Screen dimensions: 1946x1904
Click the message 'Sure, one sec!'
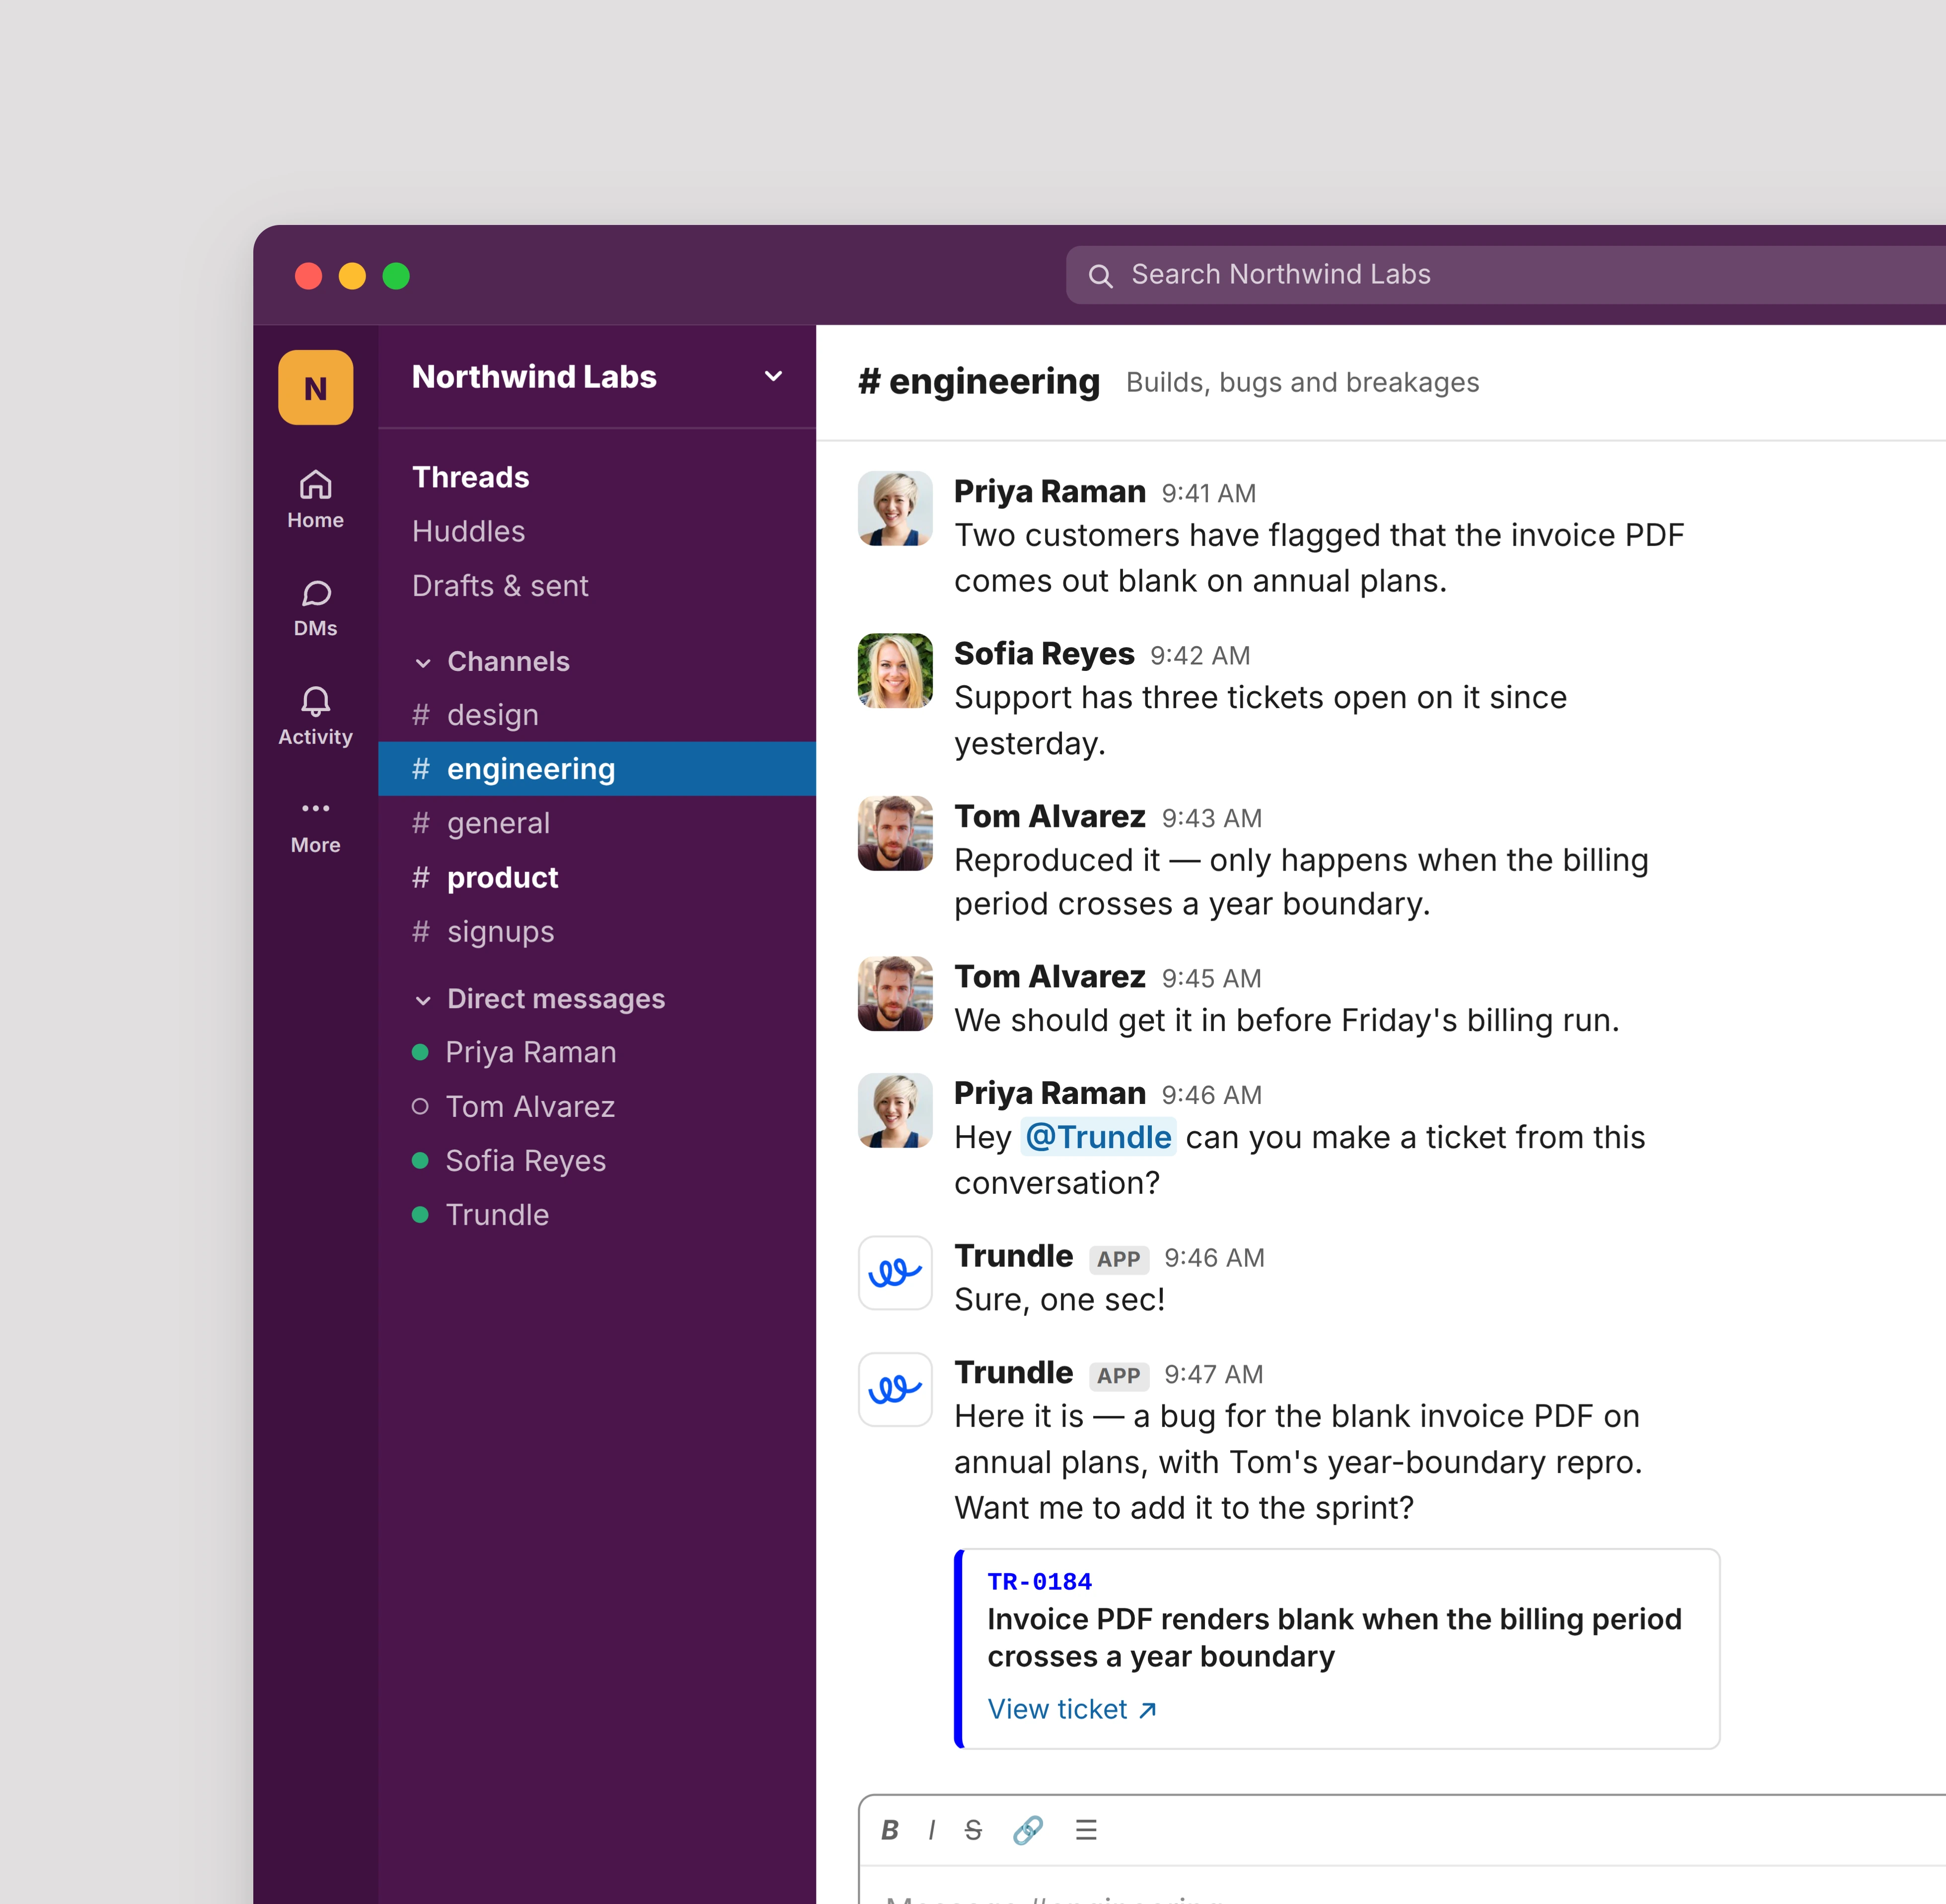tap(1059, 1299)
